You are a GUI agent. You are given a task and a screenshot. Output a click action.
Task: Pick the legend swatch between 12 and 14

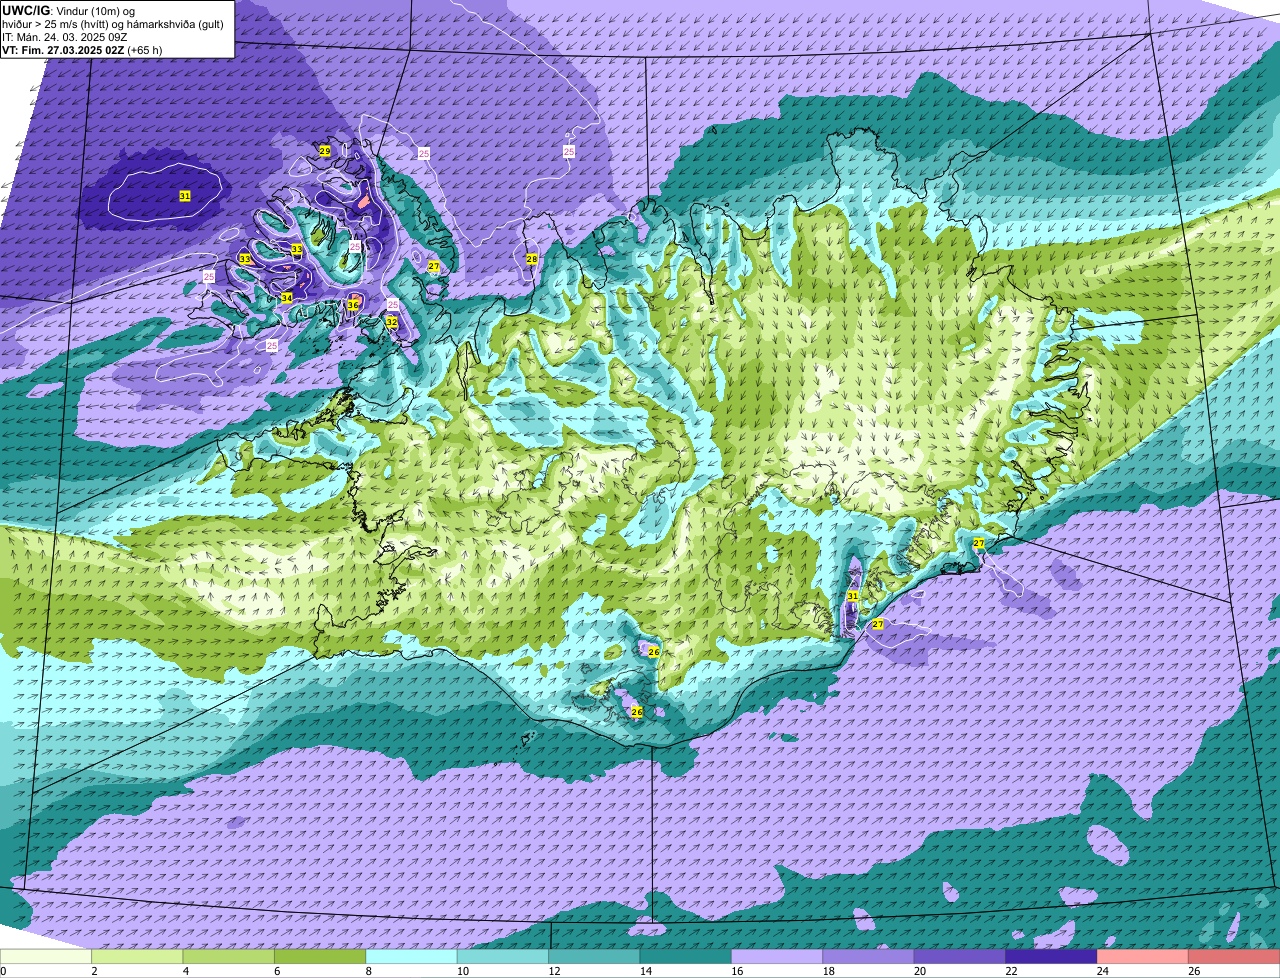point(594,957)
